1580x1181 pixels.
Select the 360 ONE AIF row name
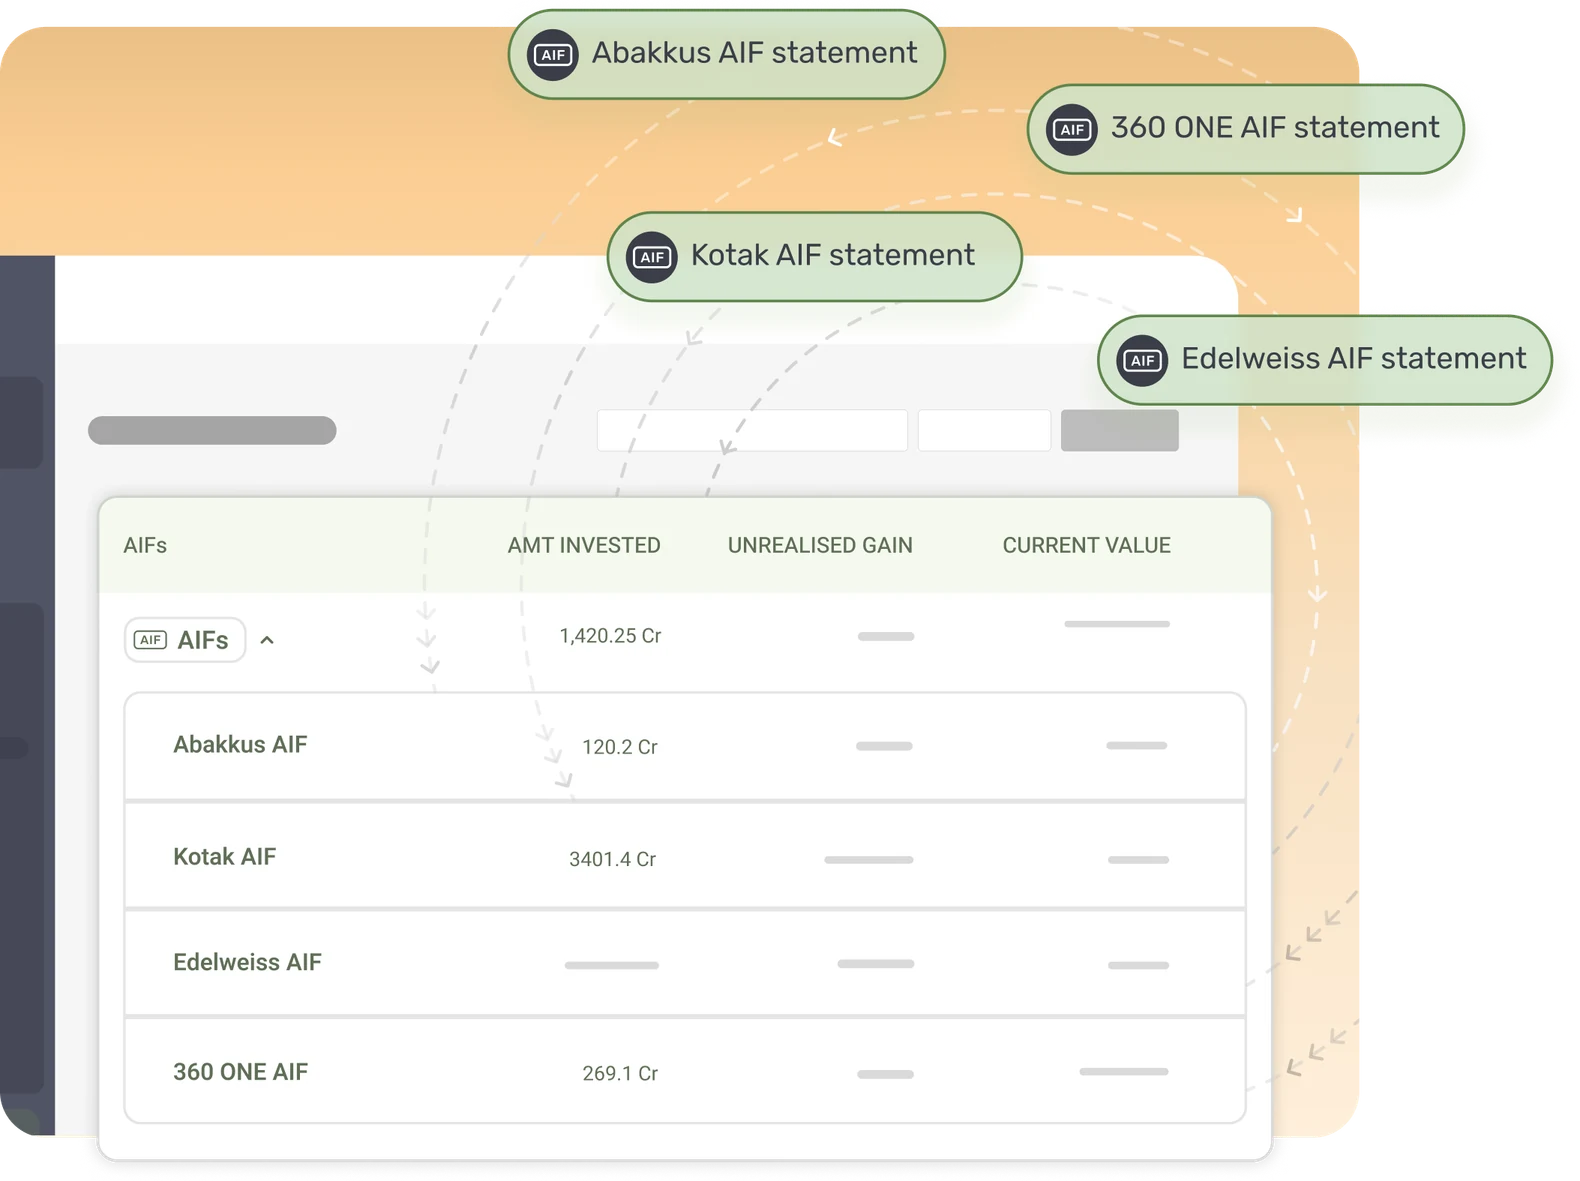[240, 1072]
